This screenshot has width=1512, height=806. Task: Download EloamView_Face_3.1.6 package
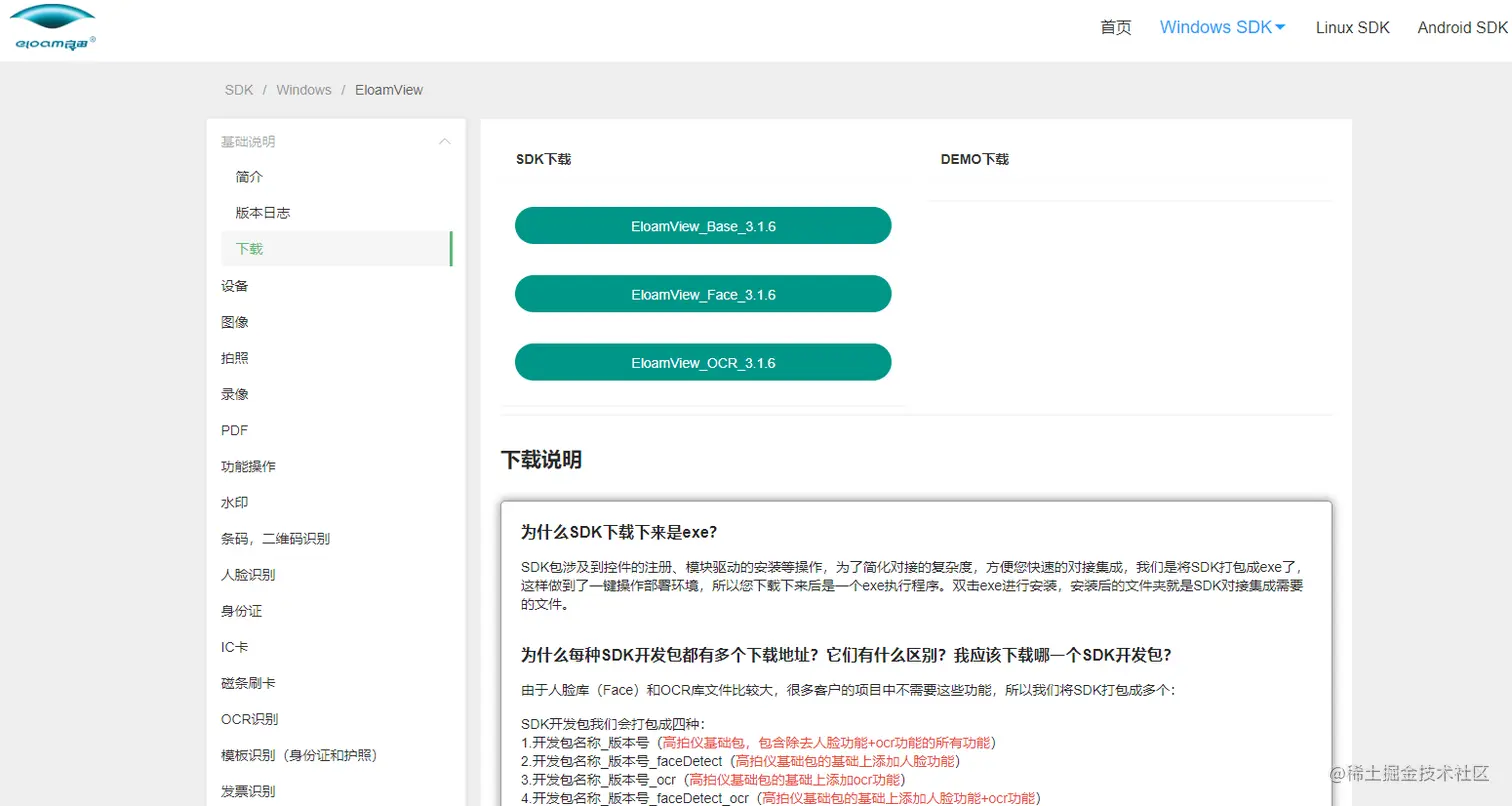point(703,294)
